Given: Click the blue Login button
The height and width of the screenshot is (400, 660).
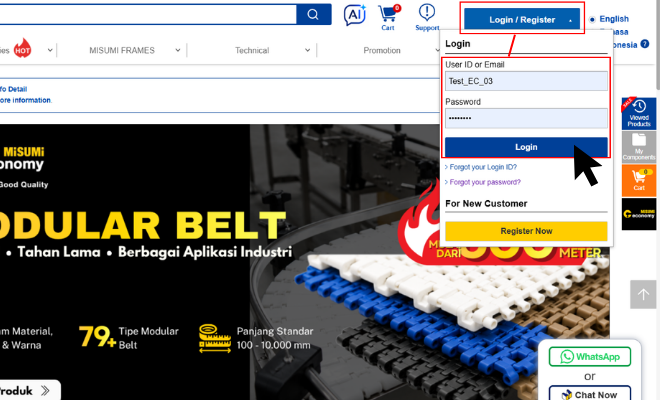Looking at the screenshot, I should [x=526, y=147].
